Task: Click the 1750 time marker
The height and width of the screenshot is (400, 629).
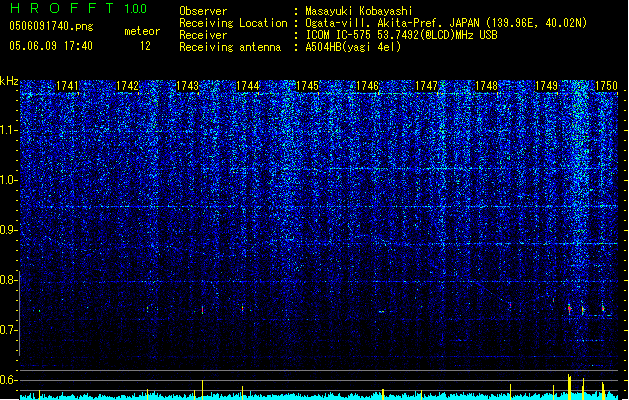Action: pyautogui.click(x=606, y=86)
